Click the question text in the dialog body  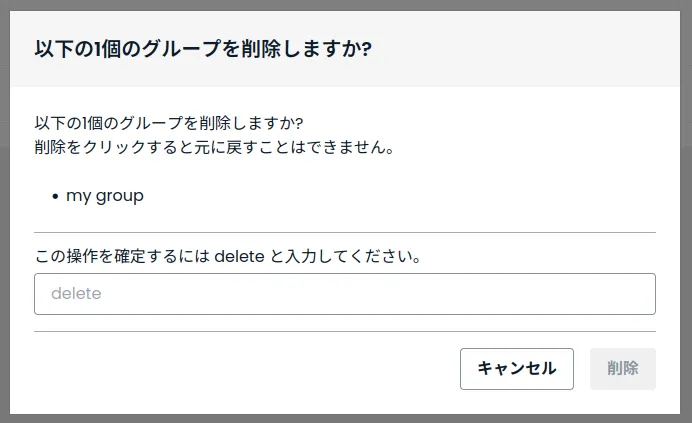point(169,124)
